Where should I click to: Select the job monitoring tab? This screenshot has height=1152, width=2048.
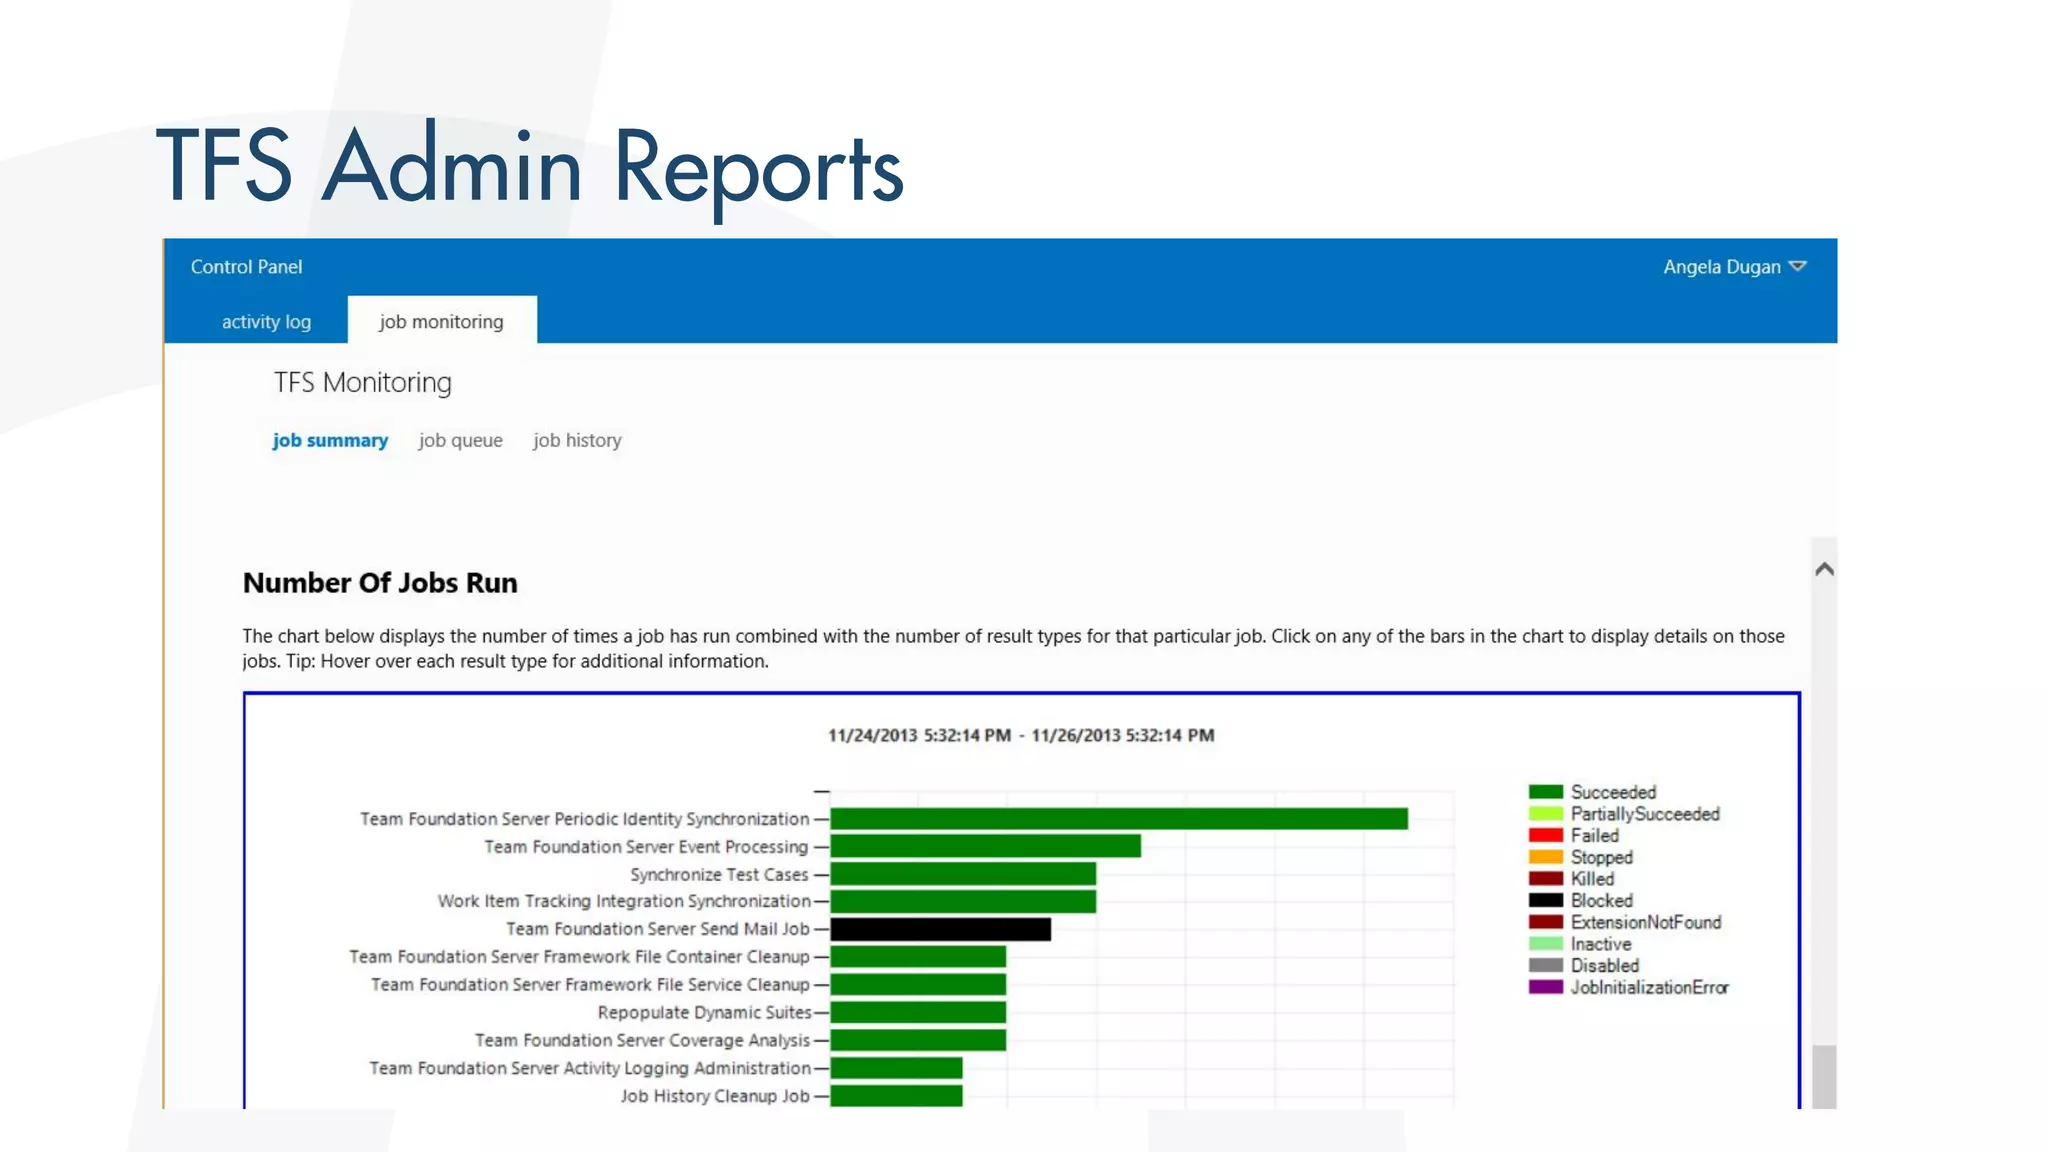click(441, 322)
